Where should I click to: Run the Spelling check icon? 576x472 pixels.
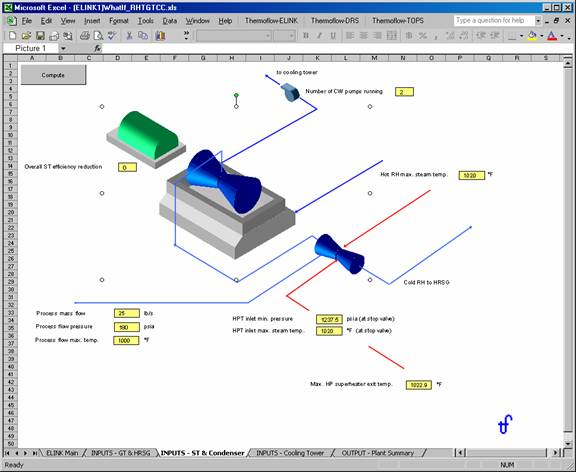[112, 36]
